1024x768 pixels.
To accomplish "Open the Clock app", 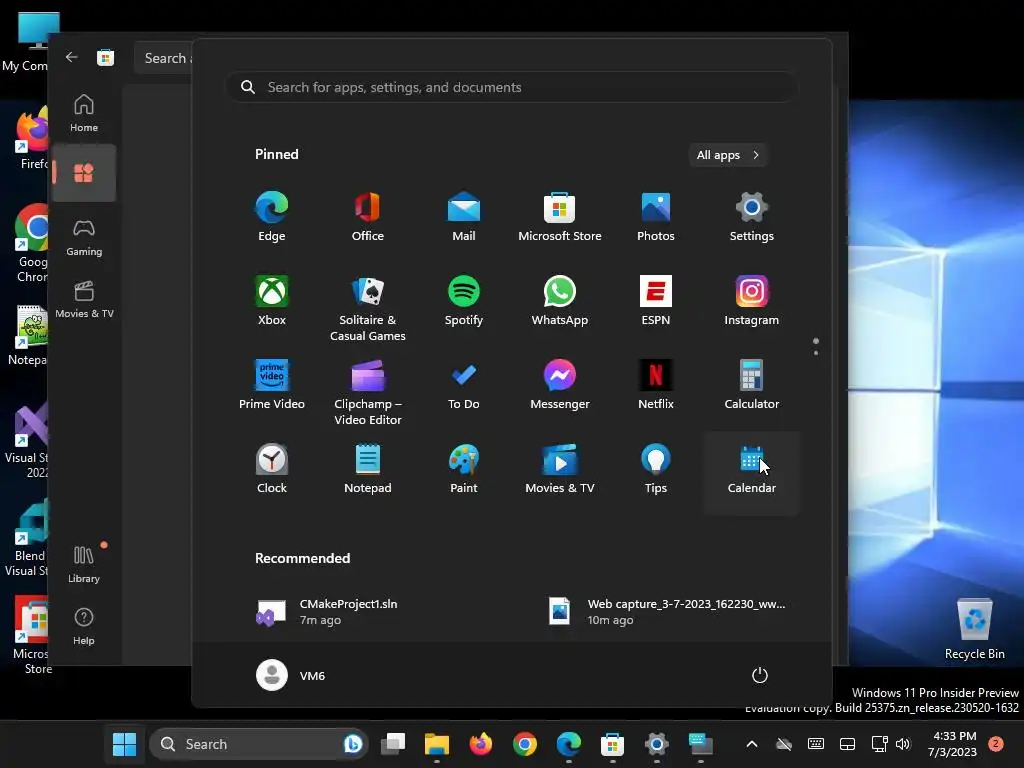I will click(x=272, y=469).
